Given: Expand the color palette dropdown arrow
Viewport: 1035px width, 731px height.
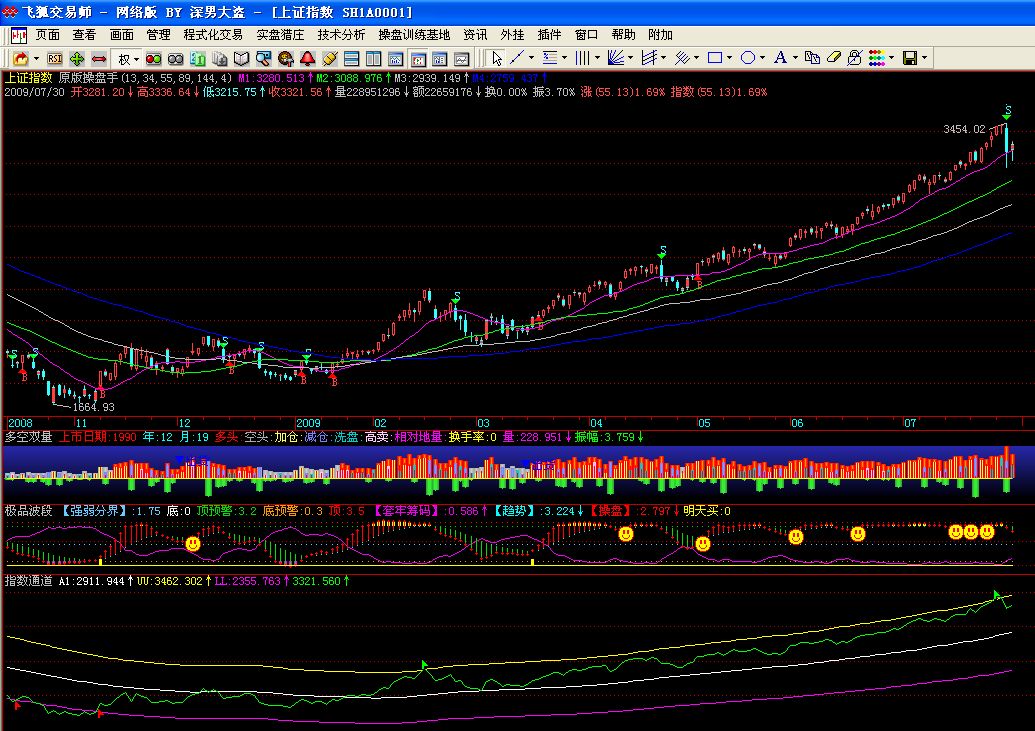Looking at the screenshot, I should pos(892,58).
